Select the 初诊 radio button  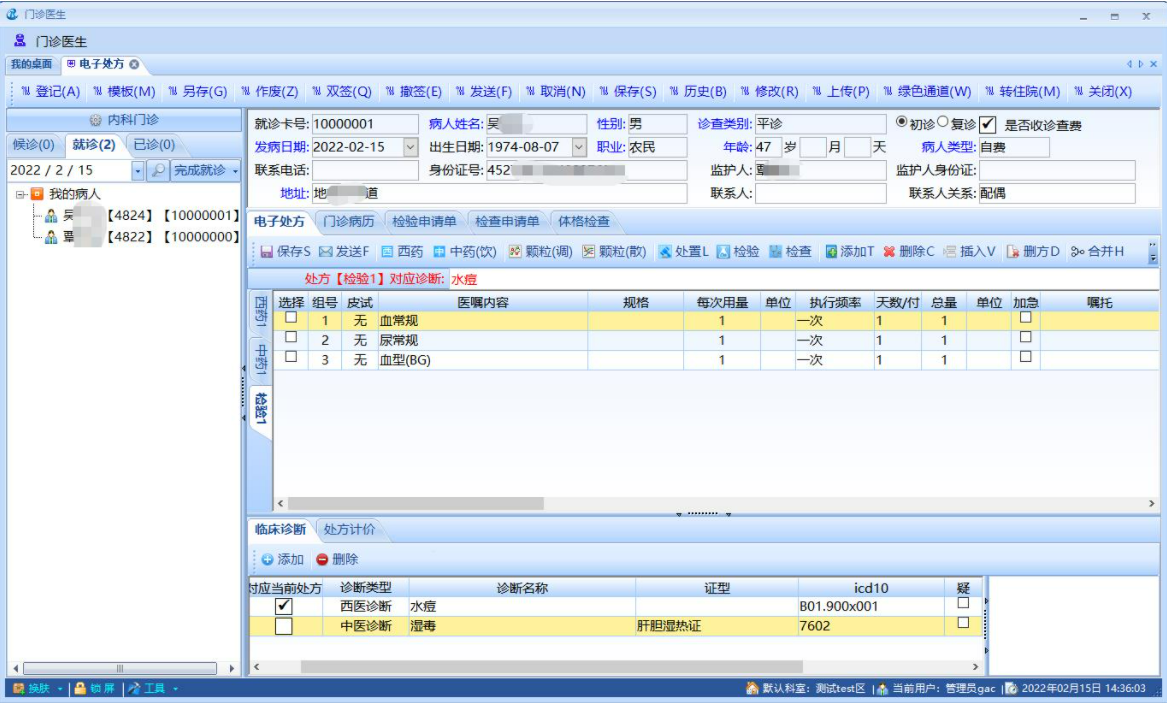click(901, 122)
